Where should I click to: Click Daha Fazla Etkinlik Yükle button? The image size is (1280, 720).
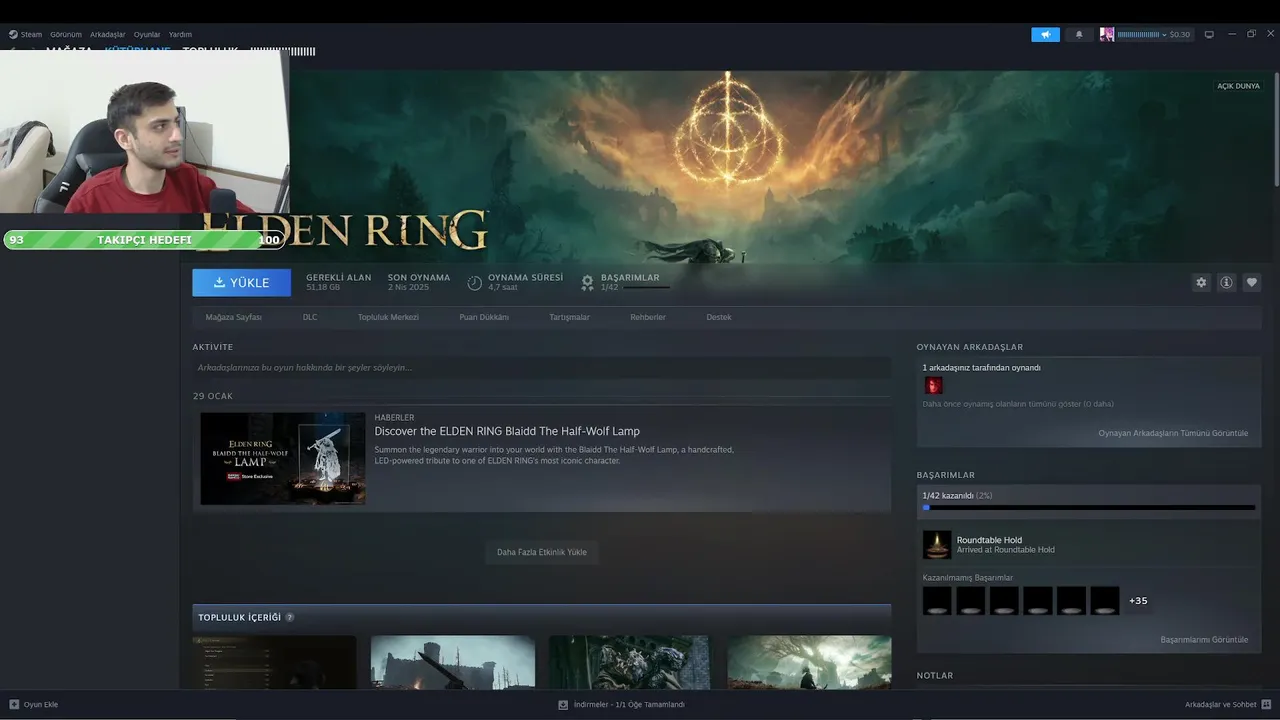(x=542, y=552)
